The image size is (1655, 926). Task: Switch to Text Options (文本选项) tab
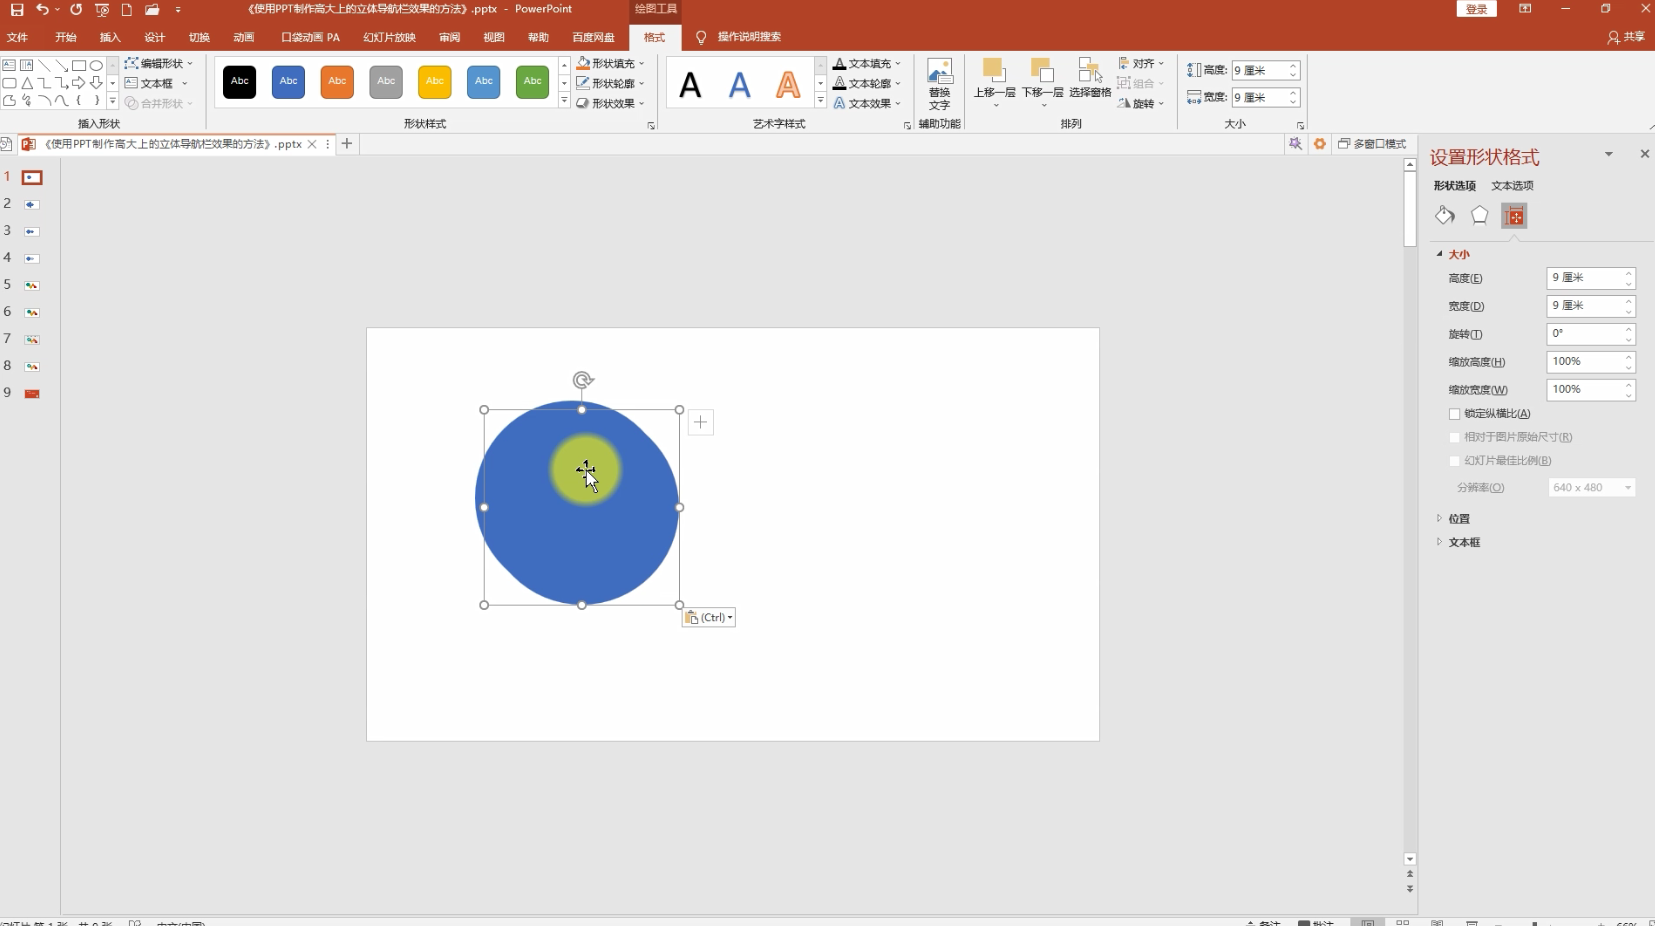pos(1512,186)
